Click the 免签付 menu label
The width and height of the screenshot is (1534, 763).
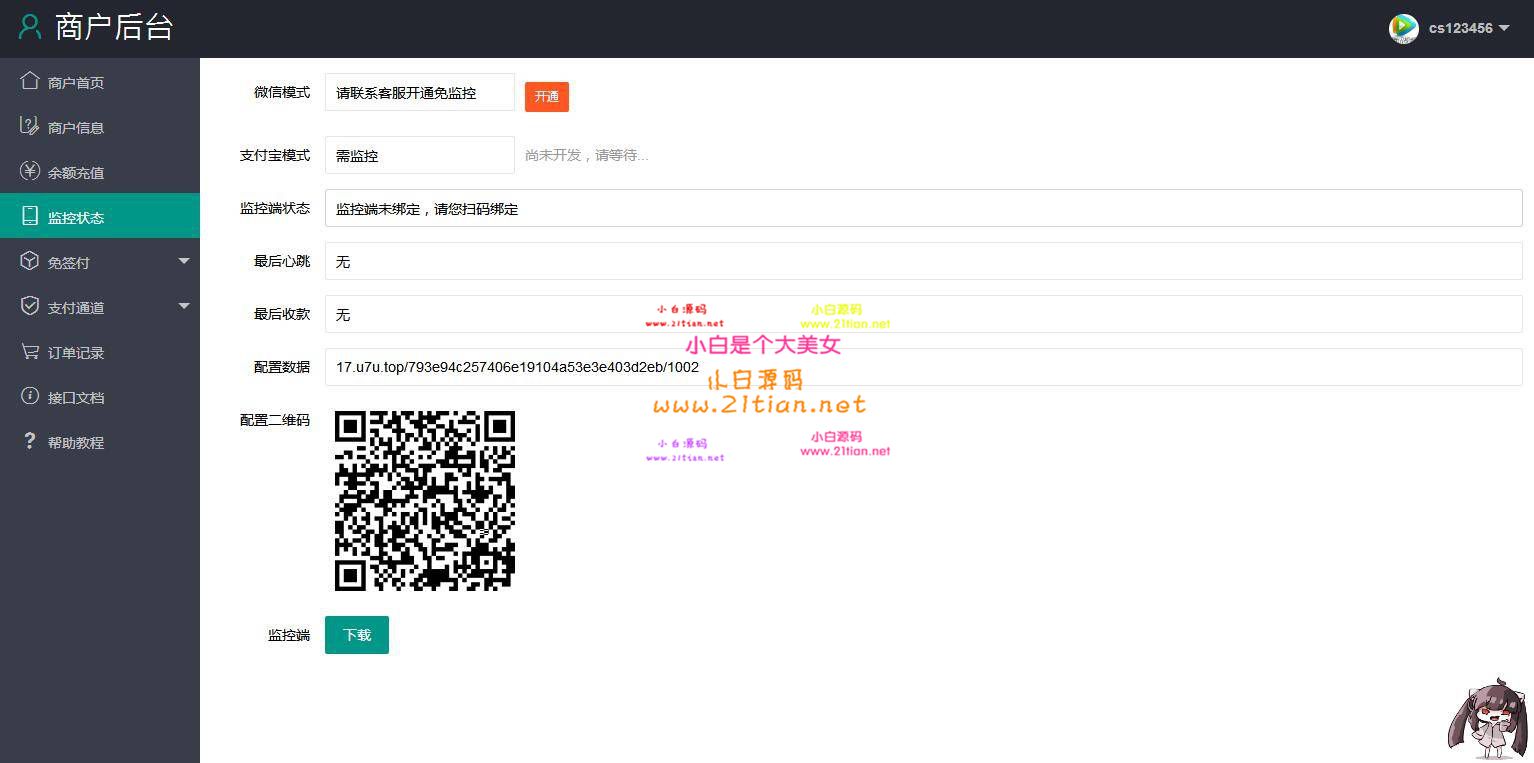coord(69,263)
